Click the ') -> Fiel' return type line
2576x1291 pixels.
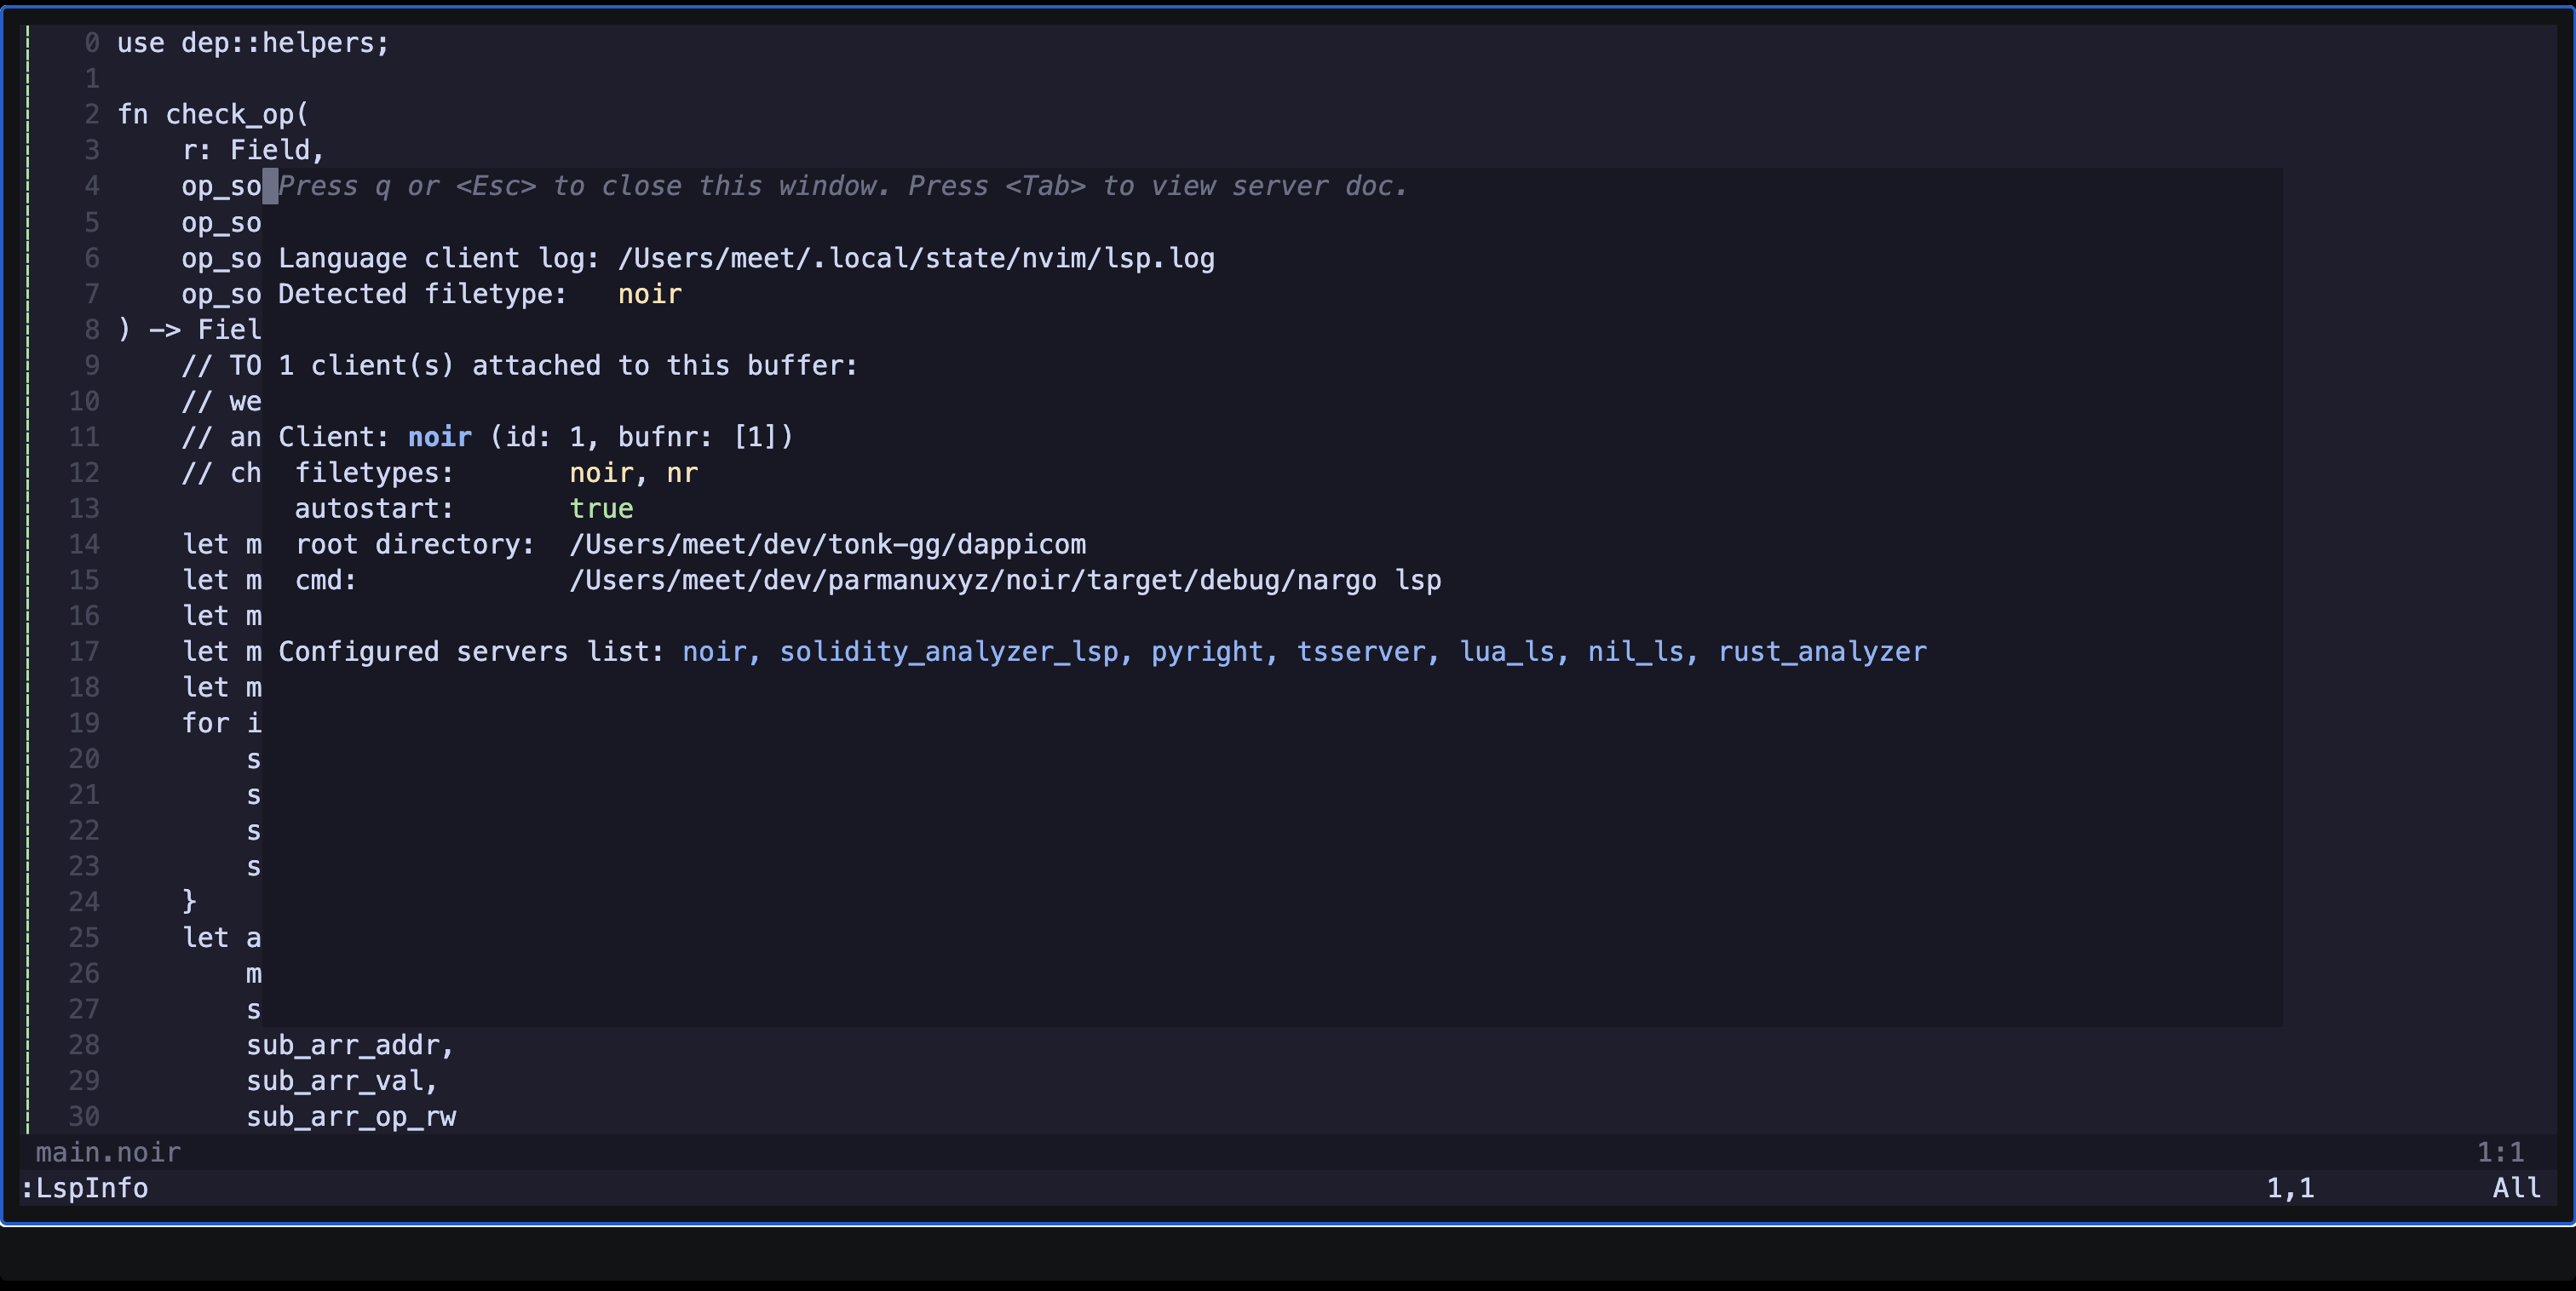click(x=190, y=329)
